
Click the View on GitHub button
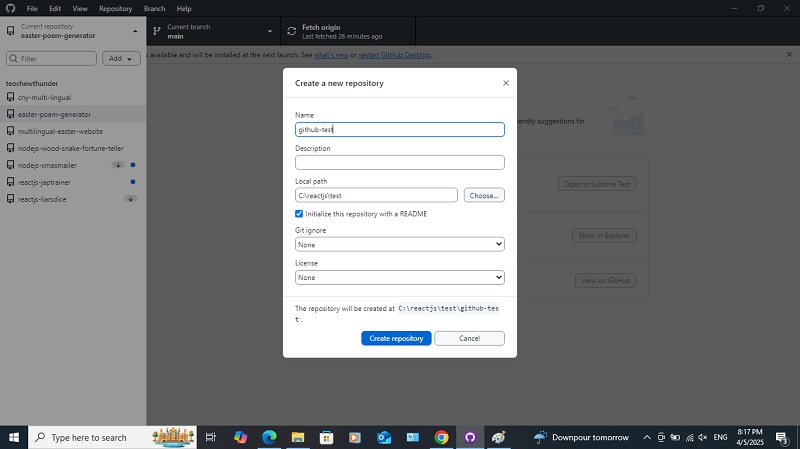click(606, 280)
